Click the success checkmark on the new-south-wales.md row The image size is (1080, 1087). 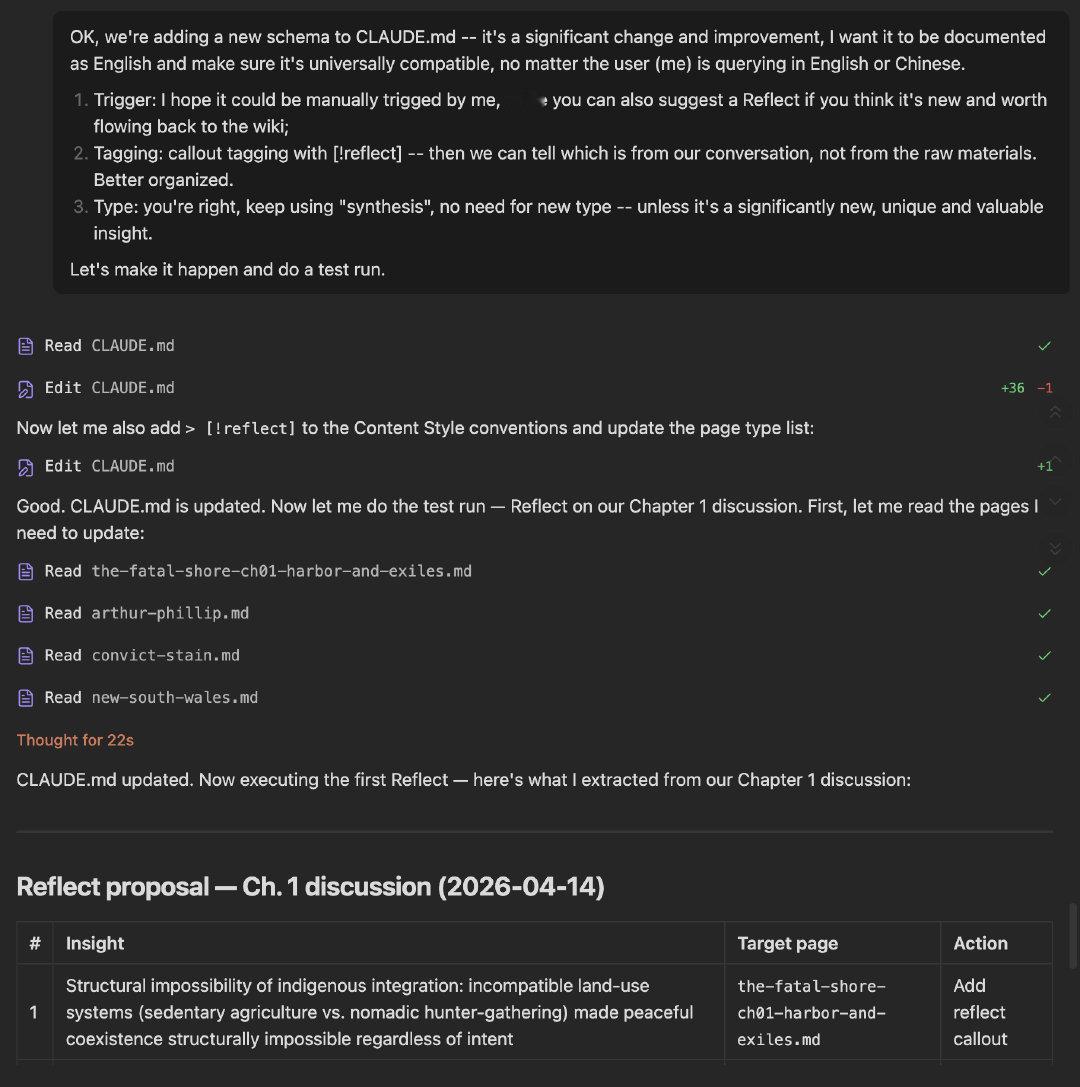(x=1045, y=697)
